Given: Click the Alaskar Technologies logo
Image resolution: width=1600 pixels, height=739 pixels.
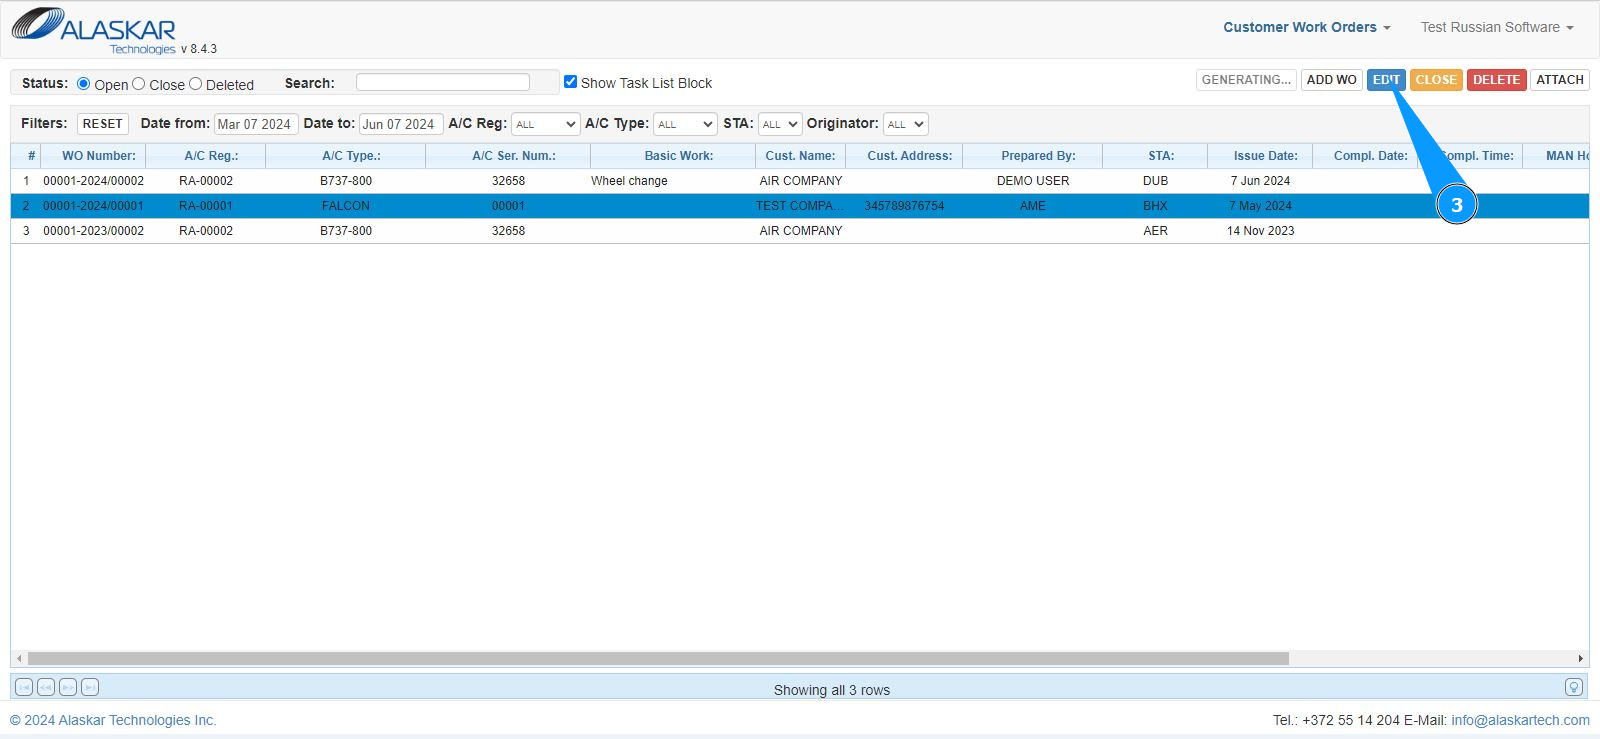Looking at the screenshot, I should click(x=94, y=28).
